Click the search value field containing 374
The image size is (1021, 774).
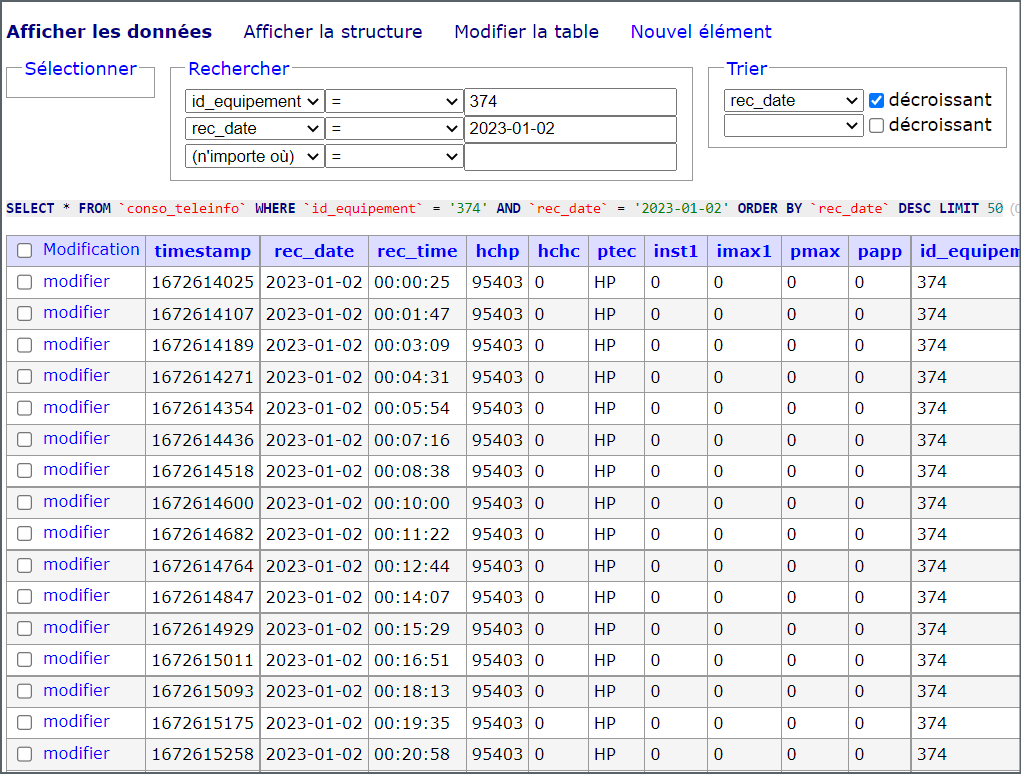pos(570,102)
